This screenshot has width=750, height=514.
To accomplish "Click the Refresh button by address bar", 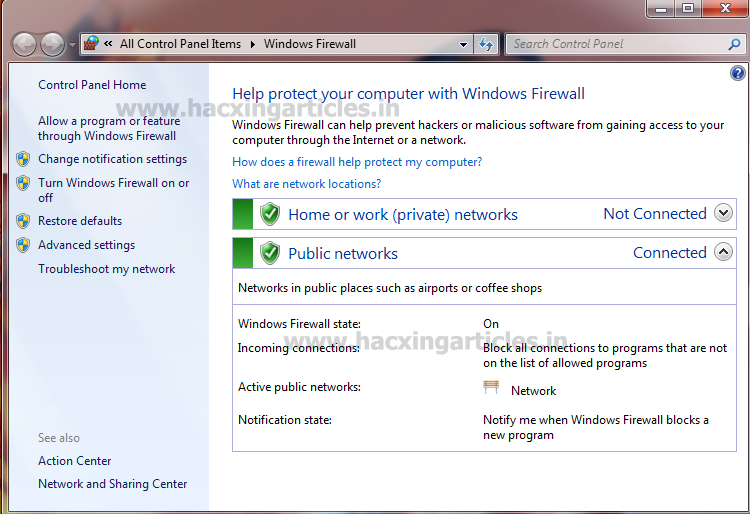I will pos(486,44).
